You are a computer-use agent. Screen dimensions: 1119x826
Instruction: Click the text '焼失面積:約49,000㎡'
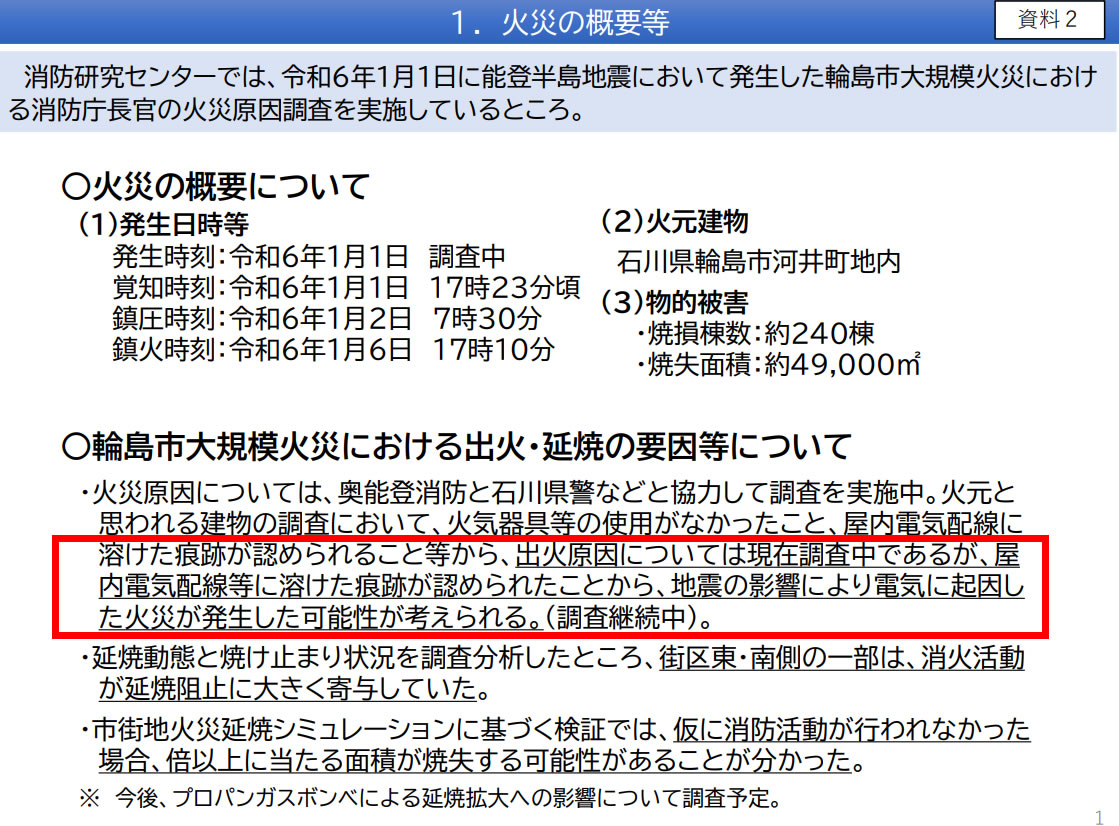coord(779,365)
